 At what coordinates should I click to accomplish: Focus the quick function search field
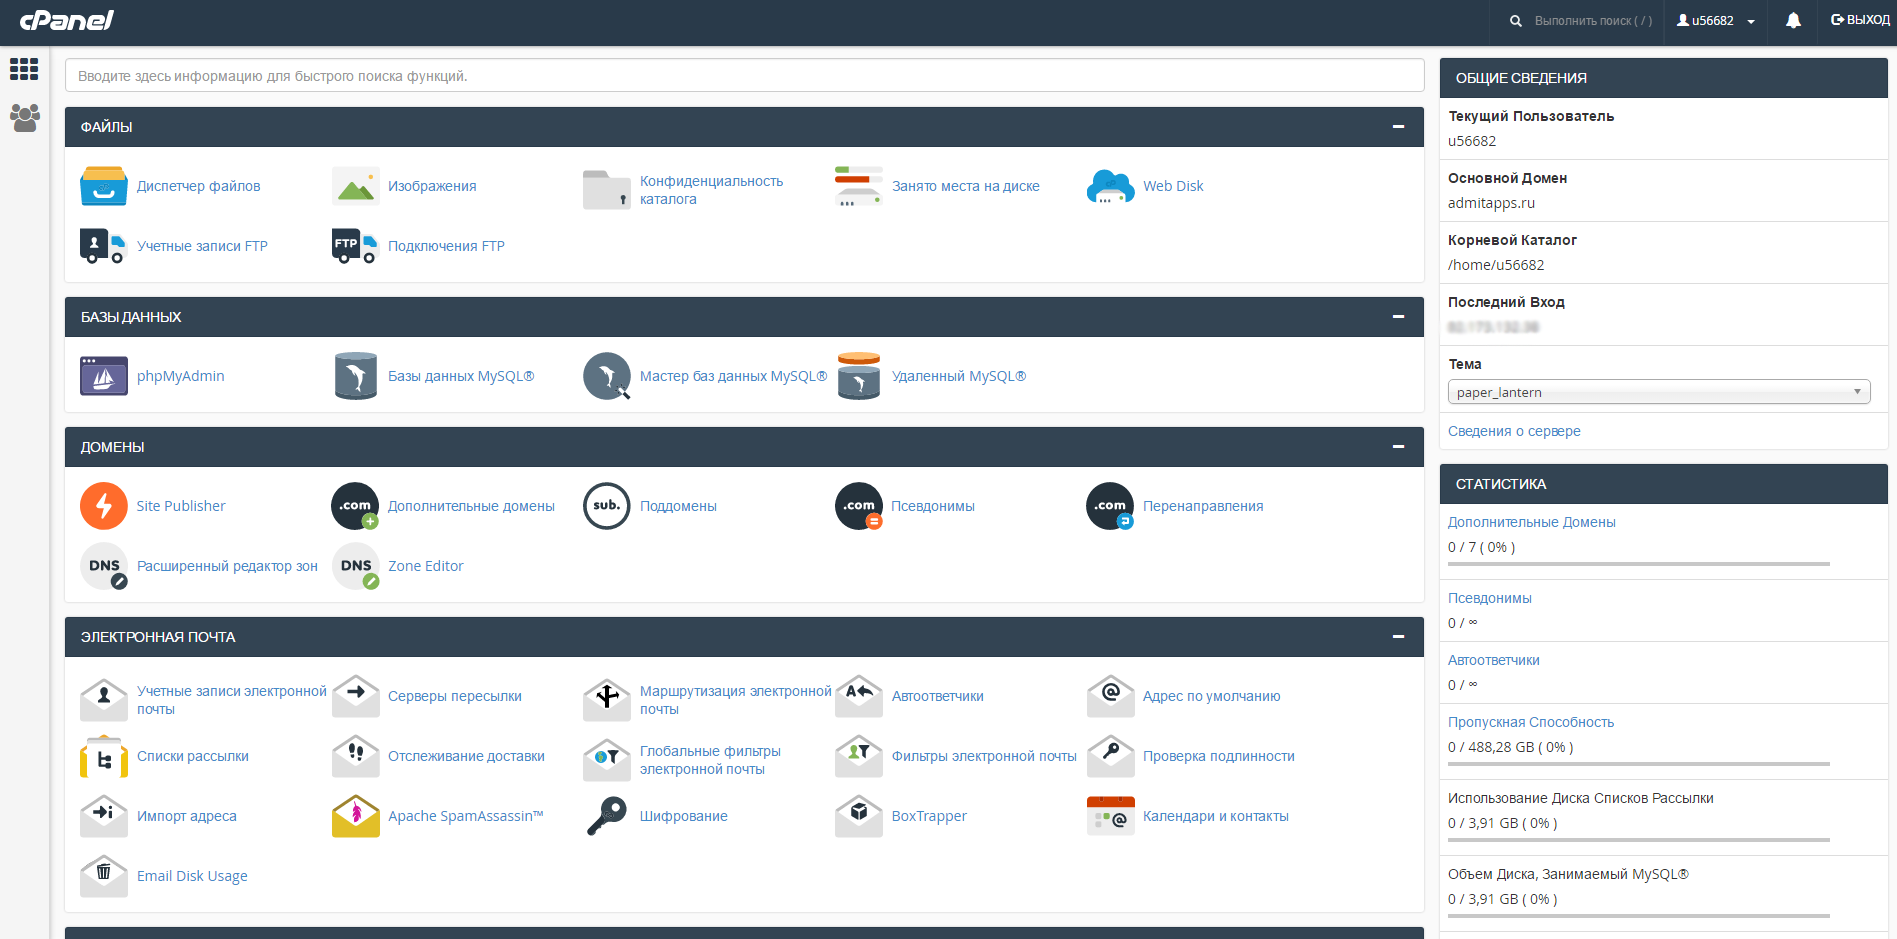click(744, 76)
